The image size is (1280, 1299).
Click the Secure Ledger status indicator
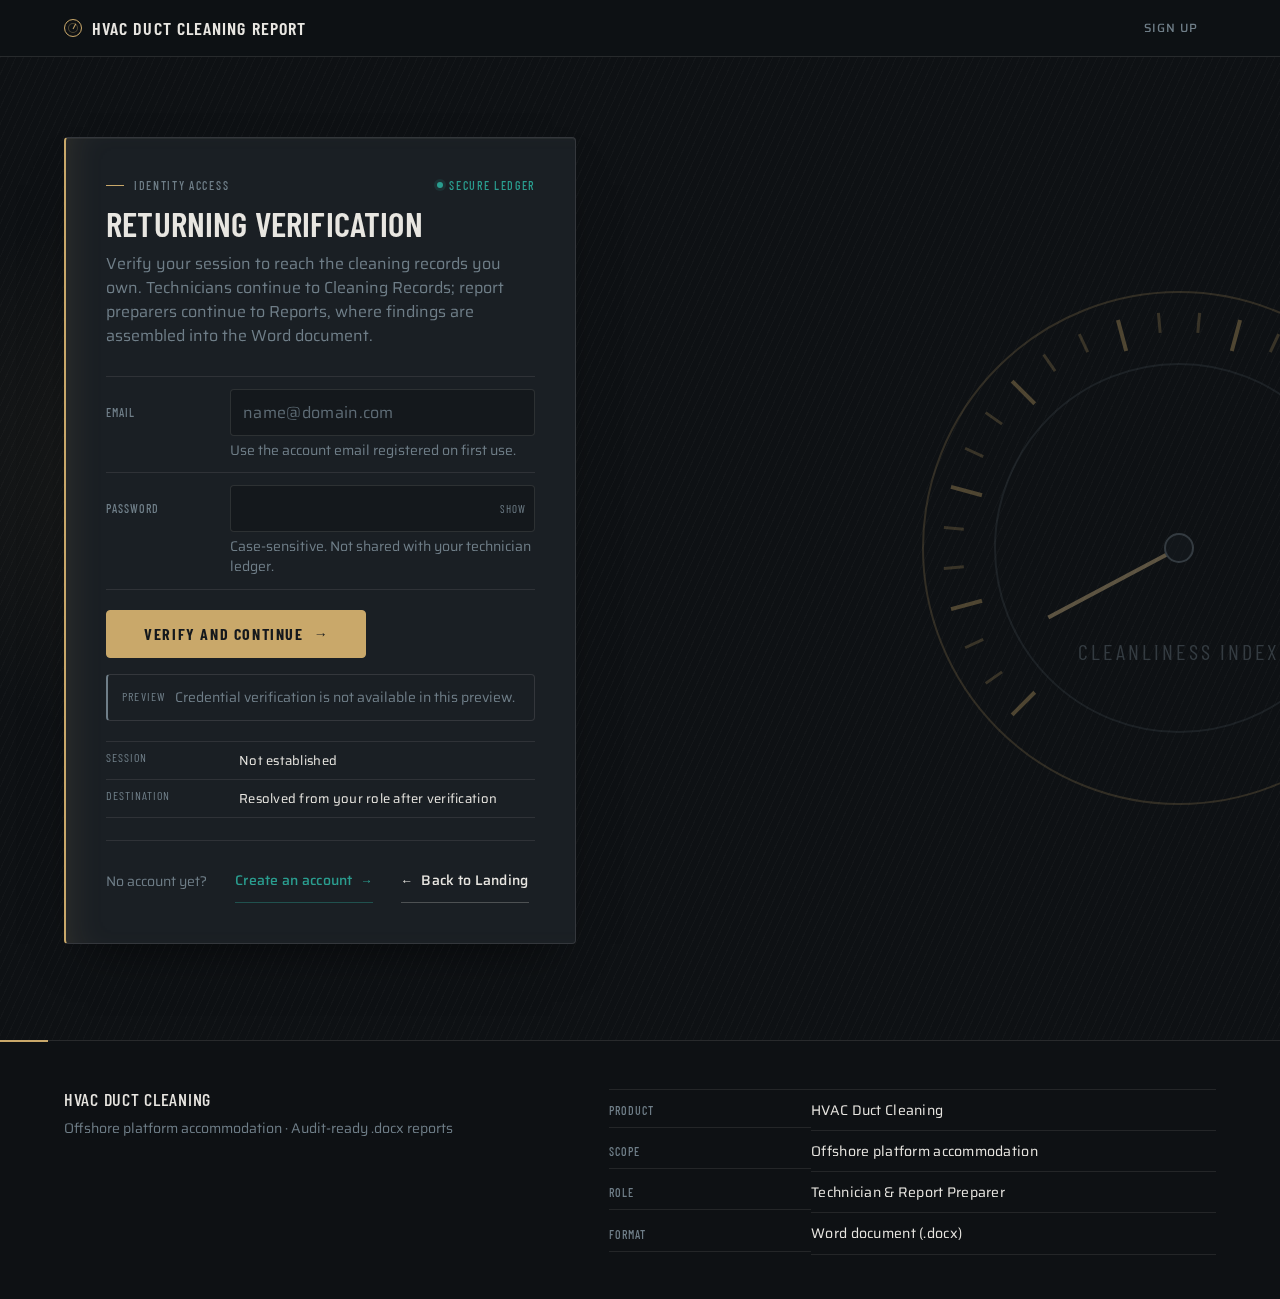point(485,185)
